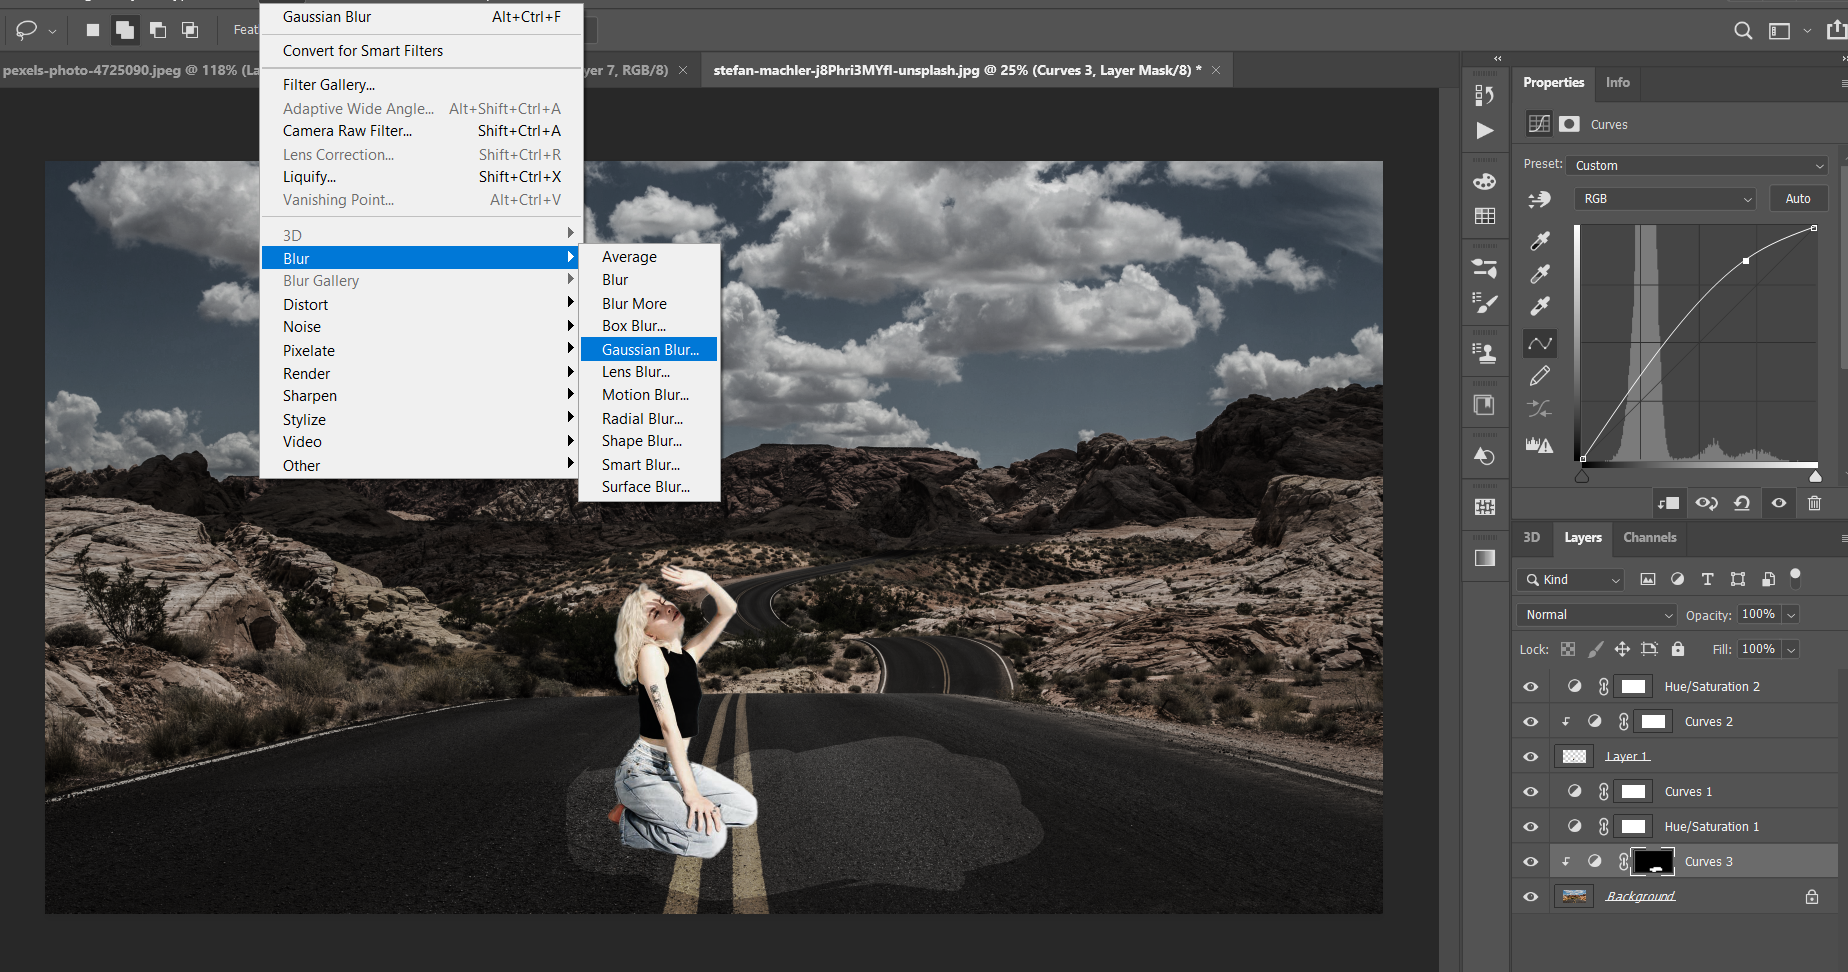Toggle lock transparent pixels
The width and height of the screenshot is (1848, 972).
1568,649
